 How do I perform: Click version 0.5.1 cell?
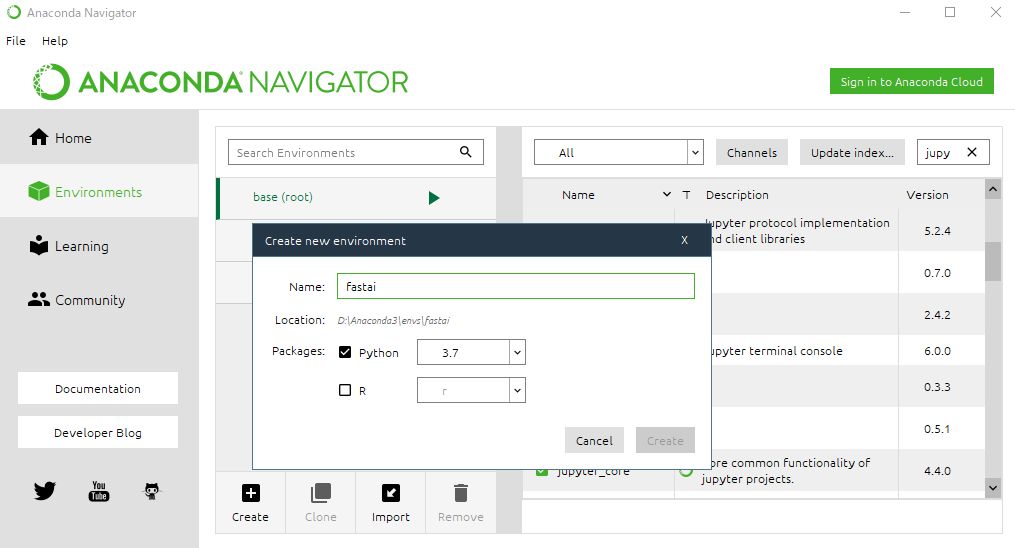[937, 428]
